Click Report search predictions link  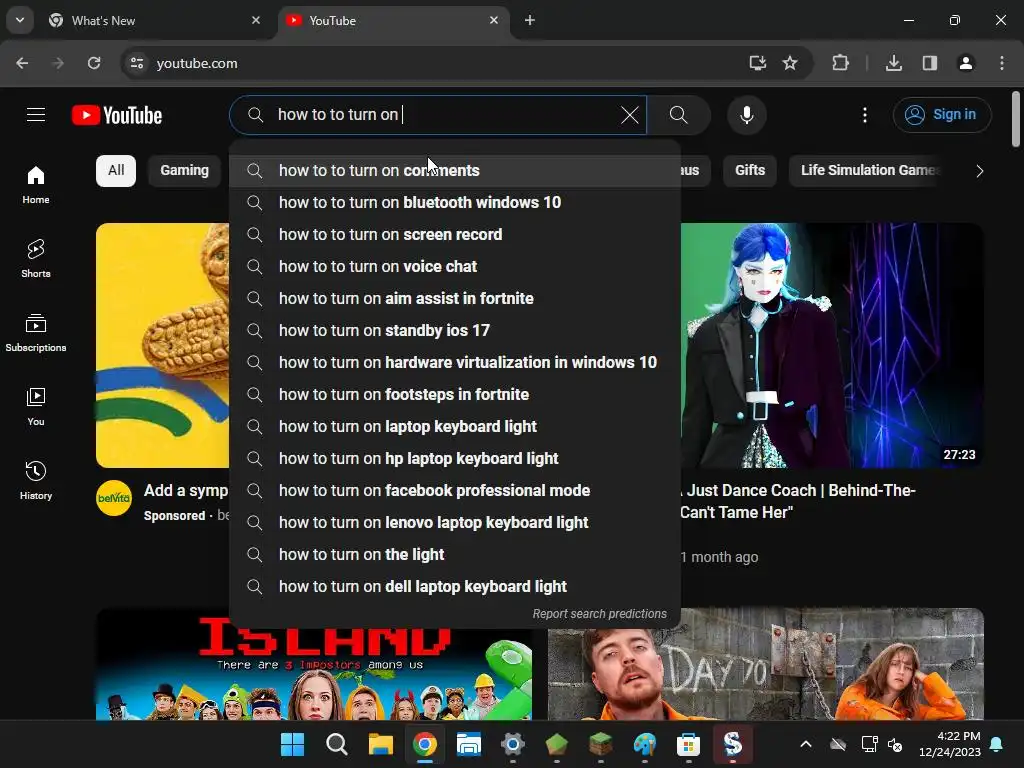click(x=599, y=614)
